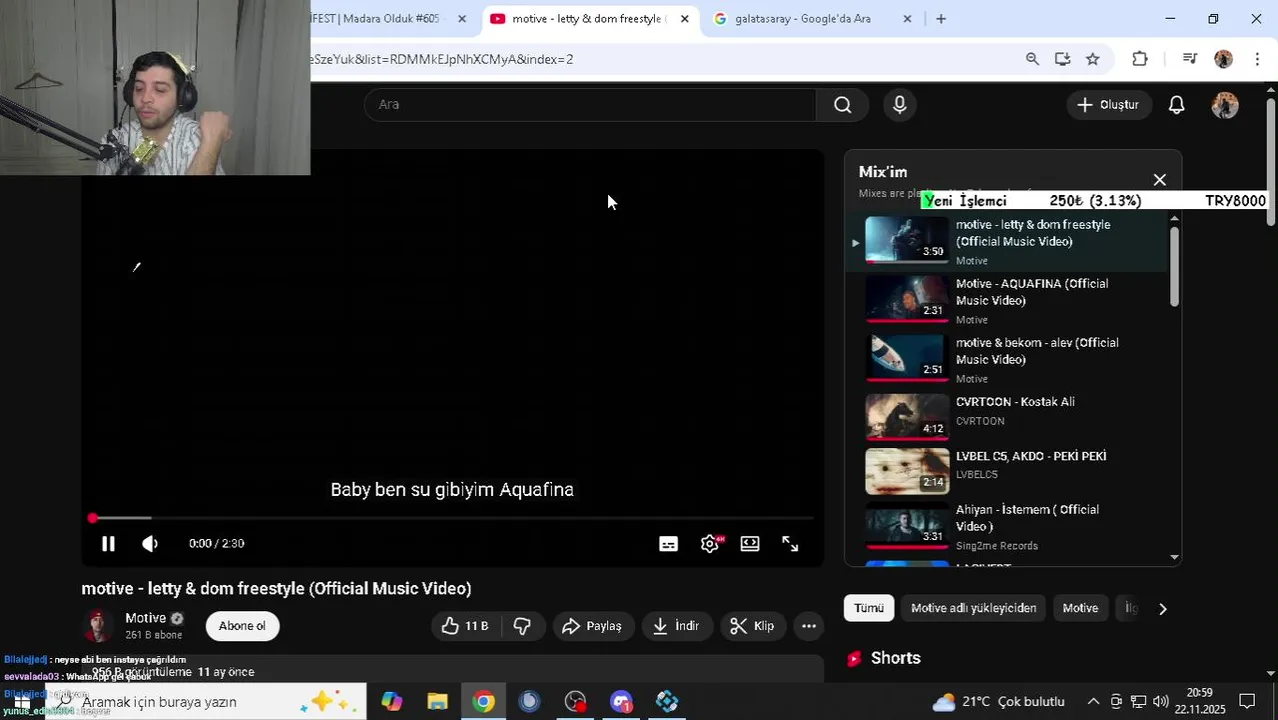
Task: Click the YouTube search field 'Ara'
Action: point(590,104)
